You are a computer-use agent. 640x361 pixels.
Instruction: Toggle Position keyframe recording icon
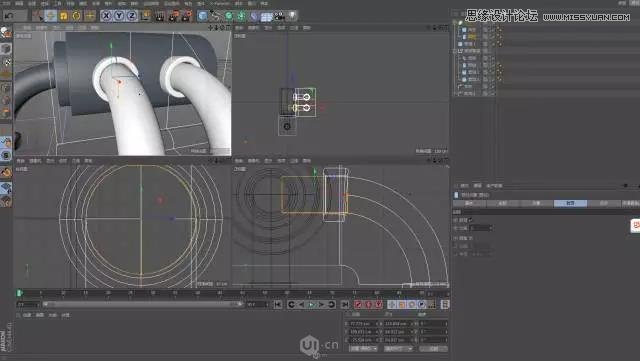[392, 304]
